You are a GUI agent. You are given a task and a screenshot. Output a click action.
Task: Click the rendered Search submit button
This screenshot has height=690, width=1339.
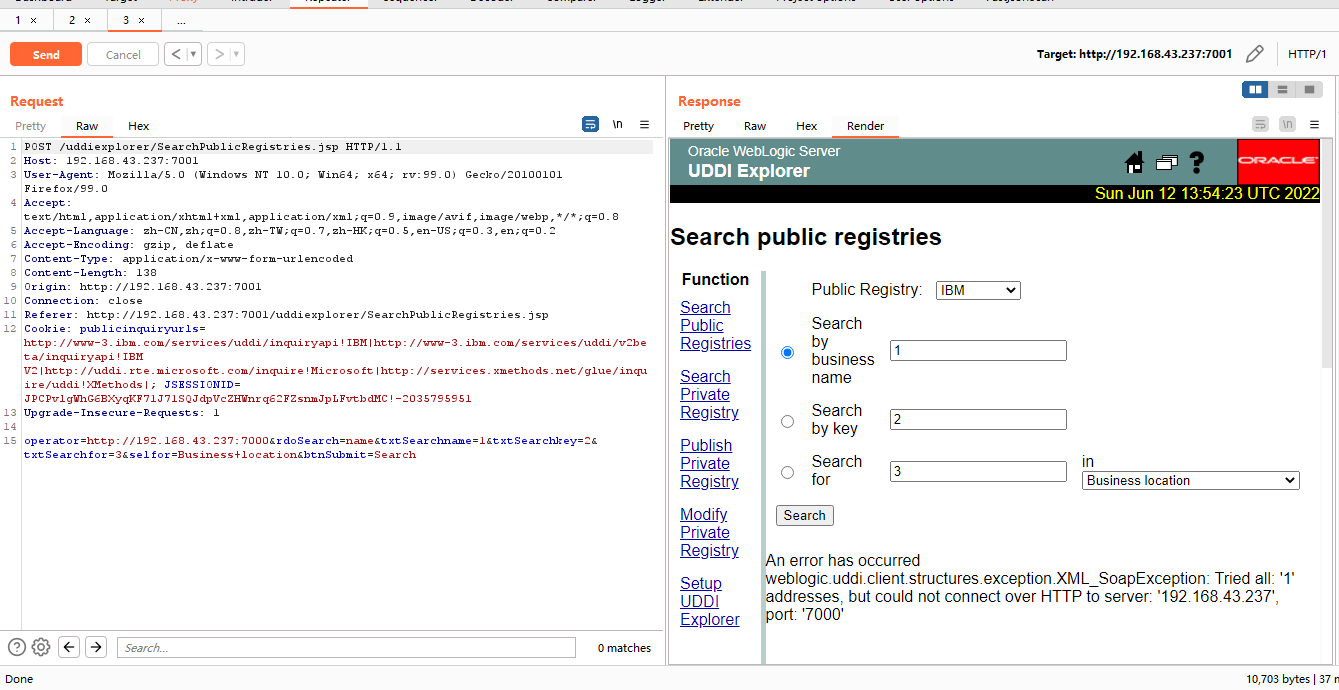[805, 515]
